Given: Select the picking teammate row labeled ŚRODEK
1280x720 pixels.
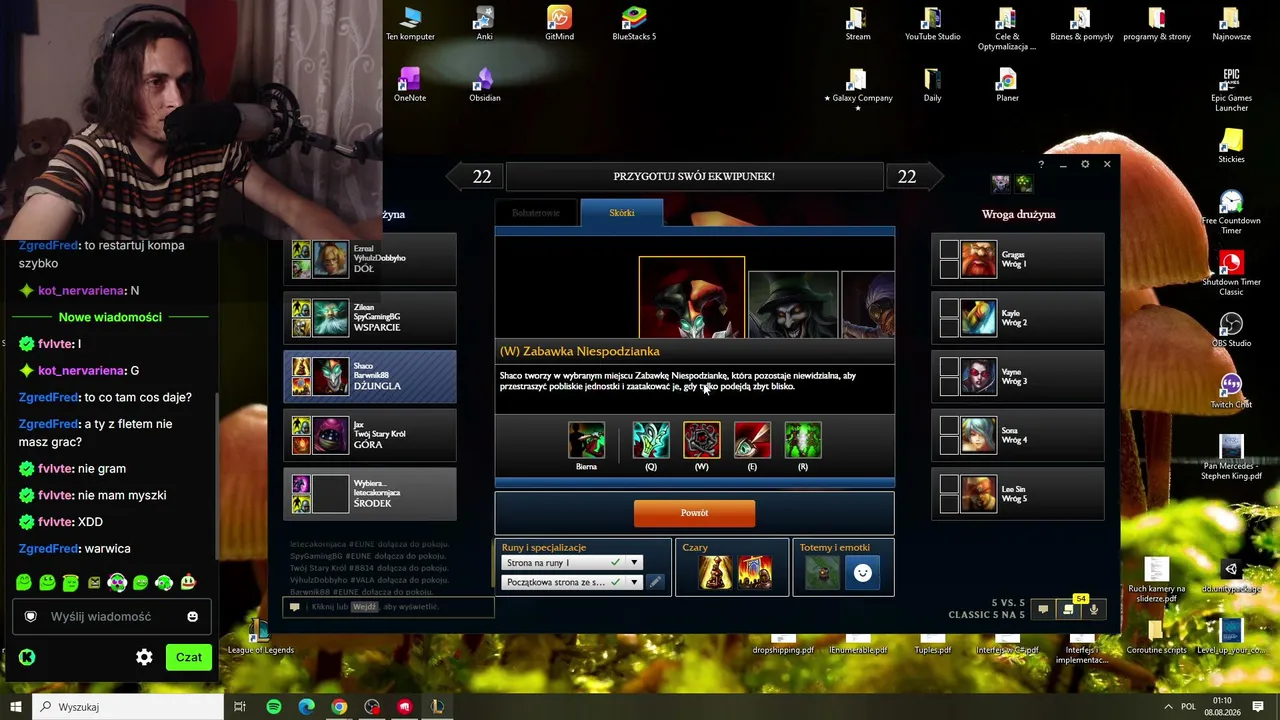Looking at the screenshot, I should click(370, 494).
